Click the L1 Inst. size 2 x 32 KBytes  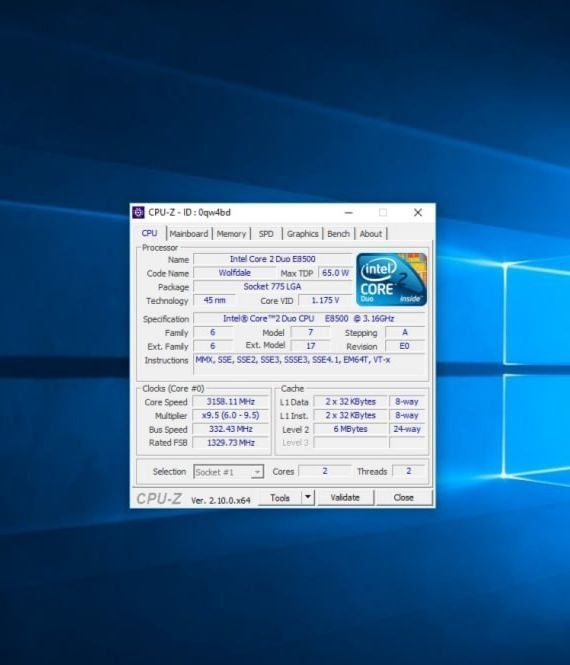click(351, 415)
